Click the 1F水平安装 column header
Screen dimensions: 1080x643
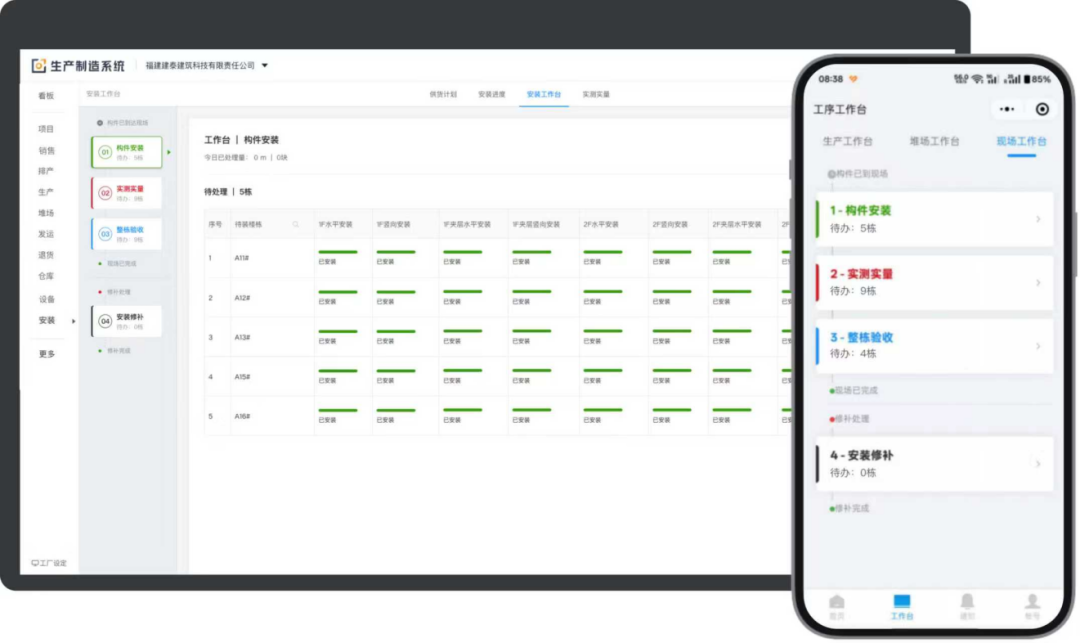335,224
